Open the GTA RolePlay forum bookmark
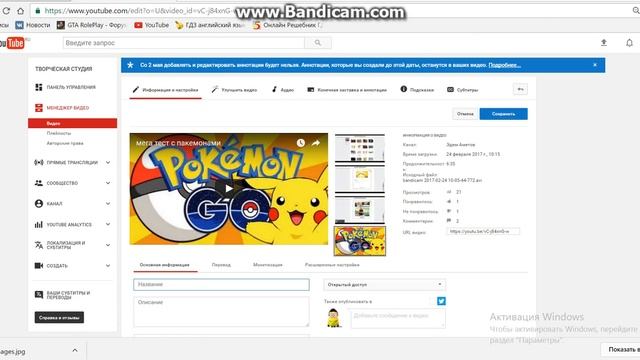This screenshot has height=360, width=640. coord(91,25)
